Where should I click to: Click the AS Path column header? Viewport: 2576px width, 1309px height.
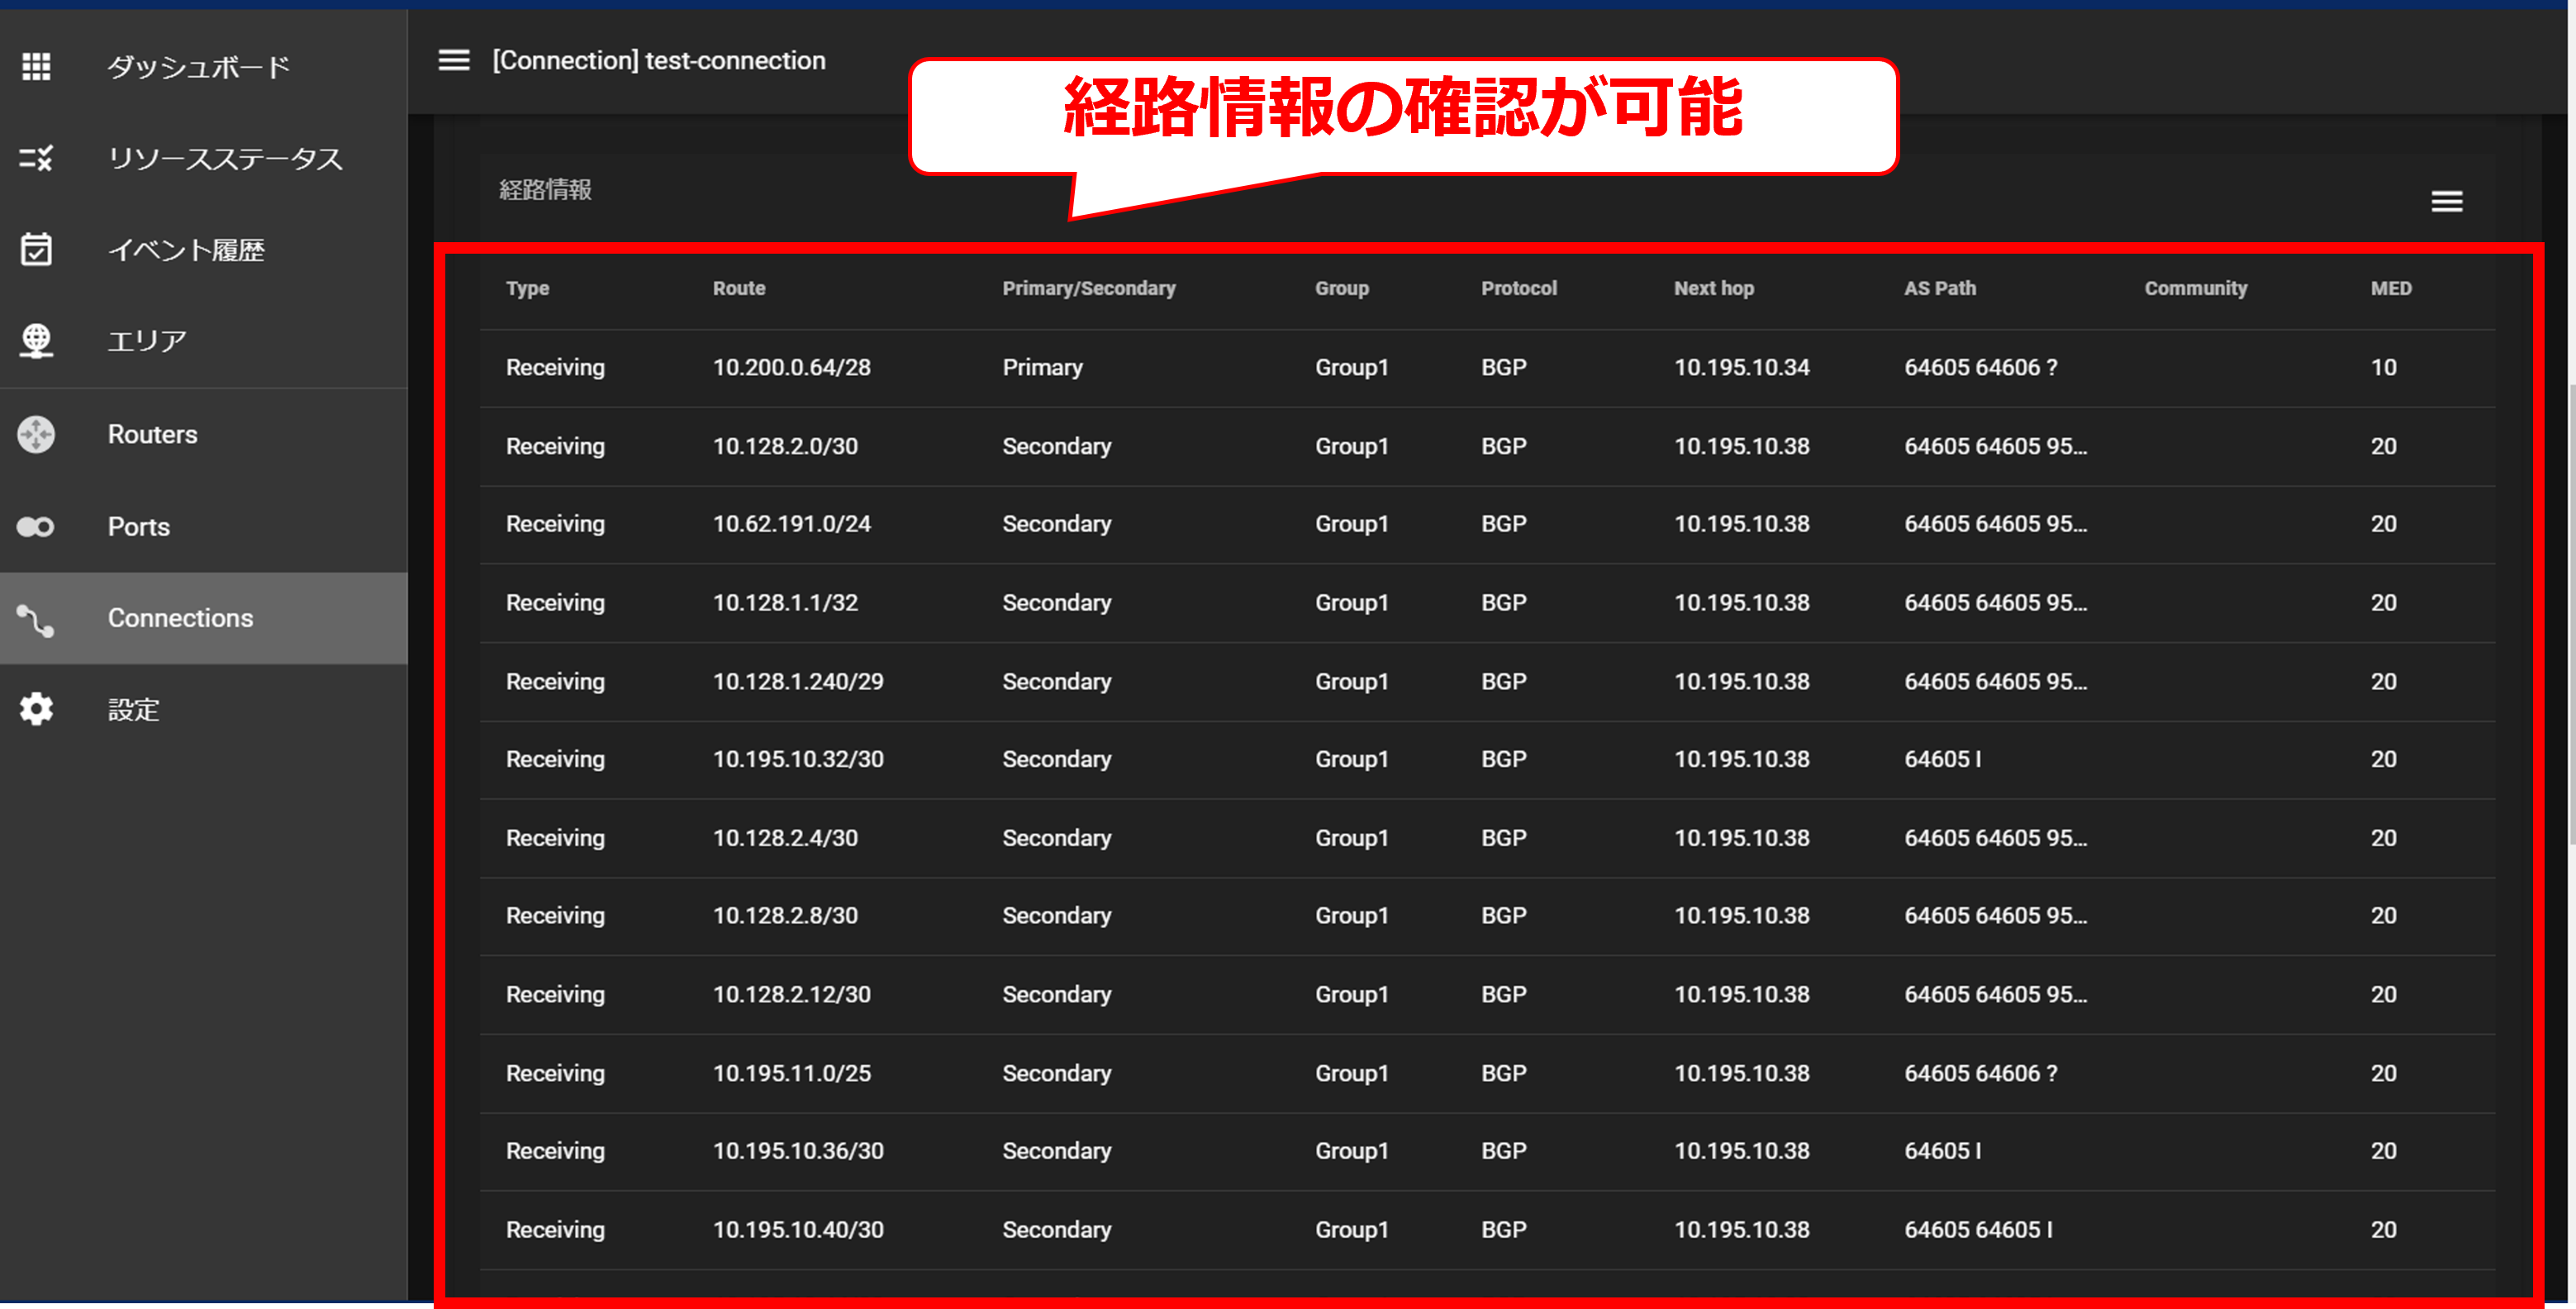tap(1939, 288)
